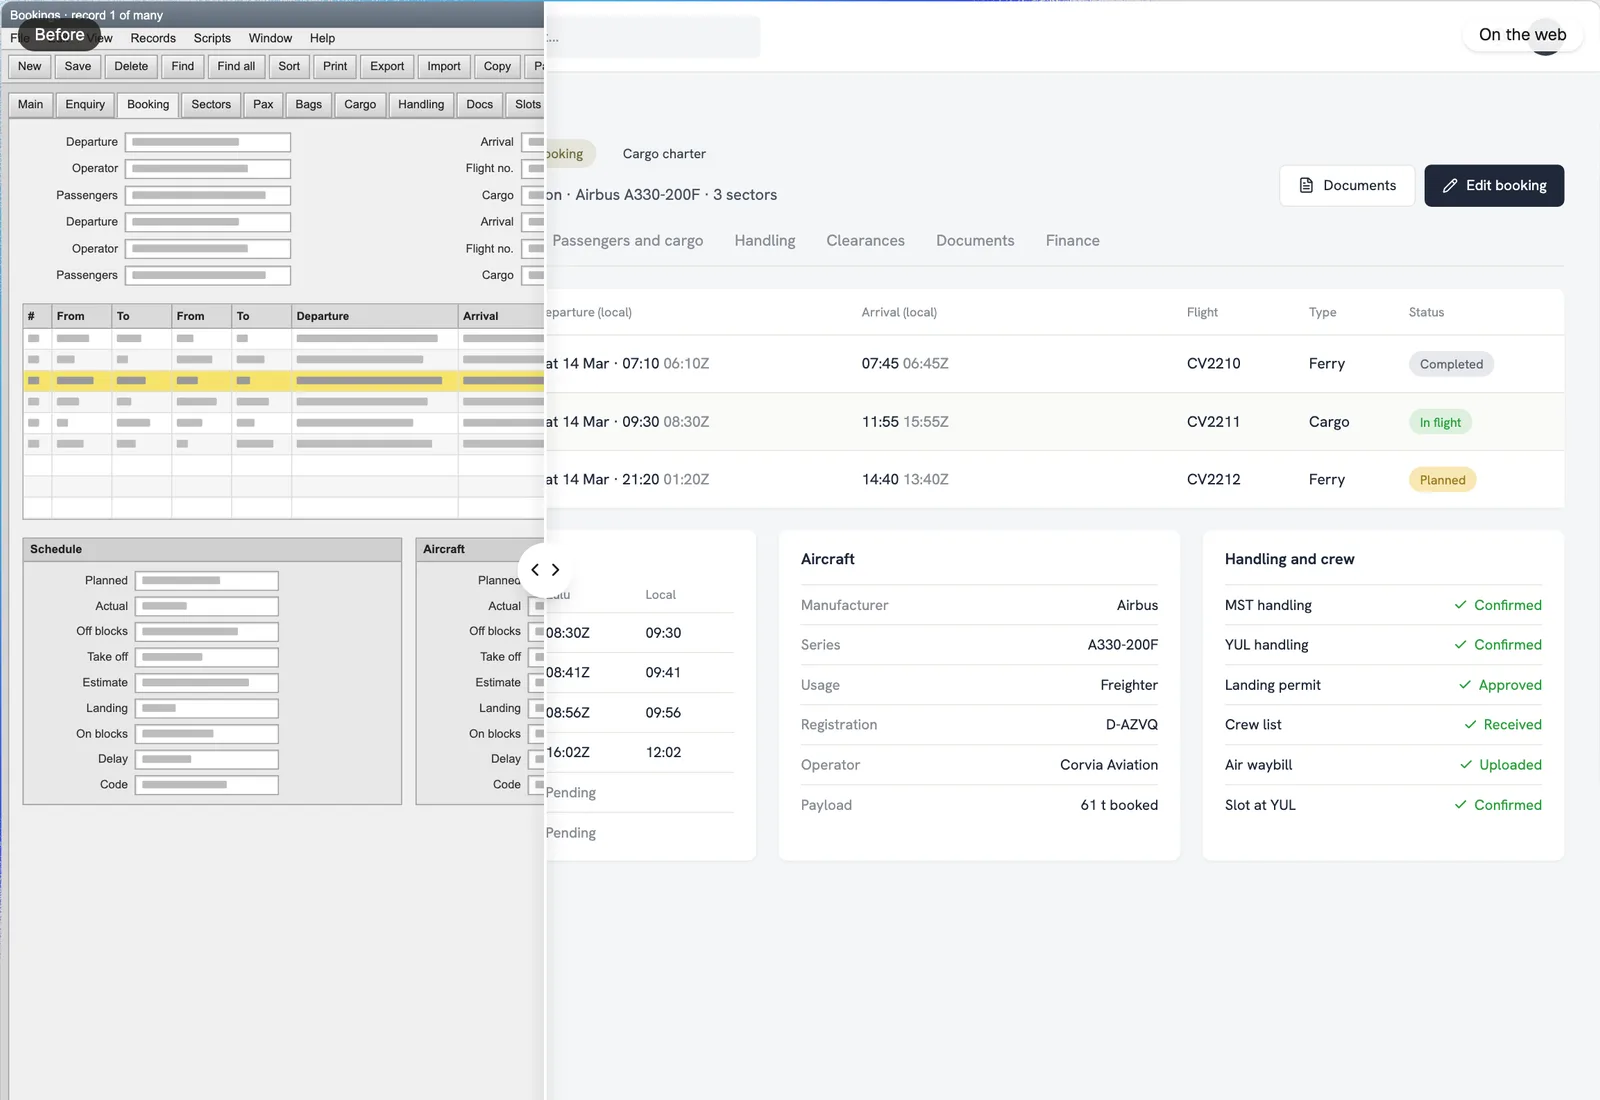
Task: Click the D-AZVQ registration value
Action: [x=1132, y=725]
